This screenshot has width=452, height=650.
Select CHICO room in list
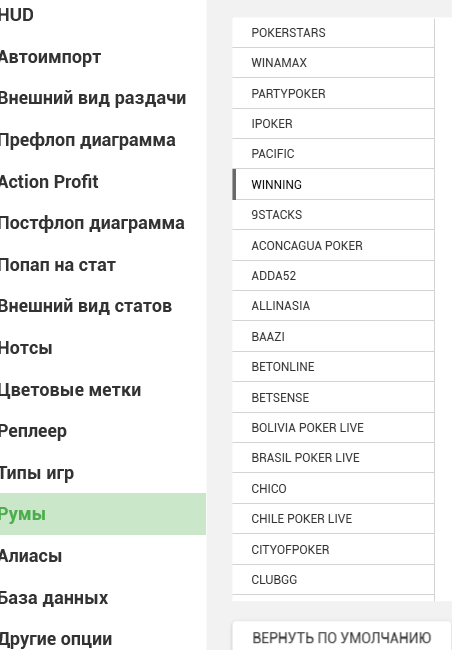tap(333, 488)
